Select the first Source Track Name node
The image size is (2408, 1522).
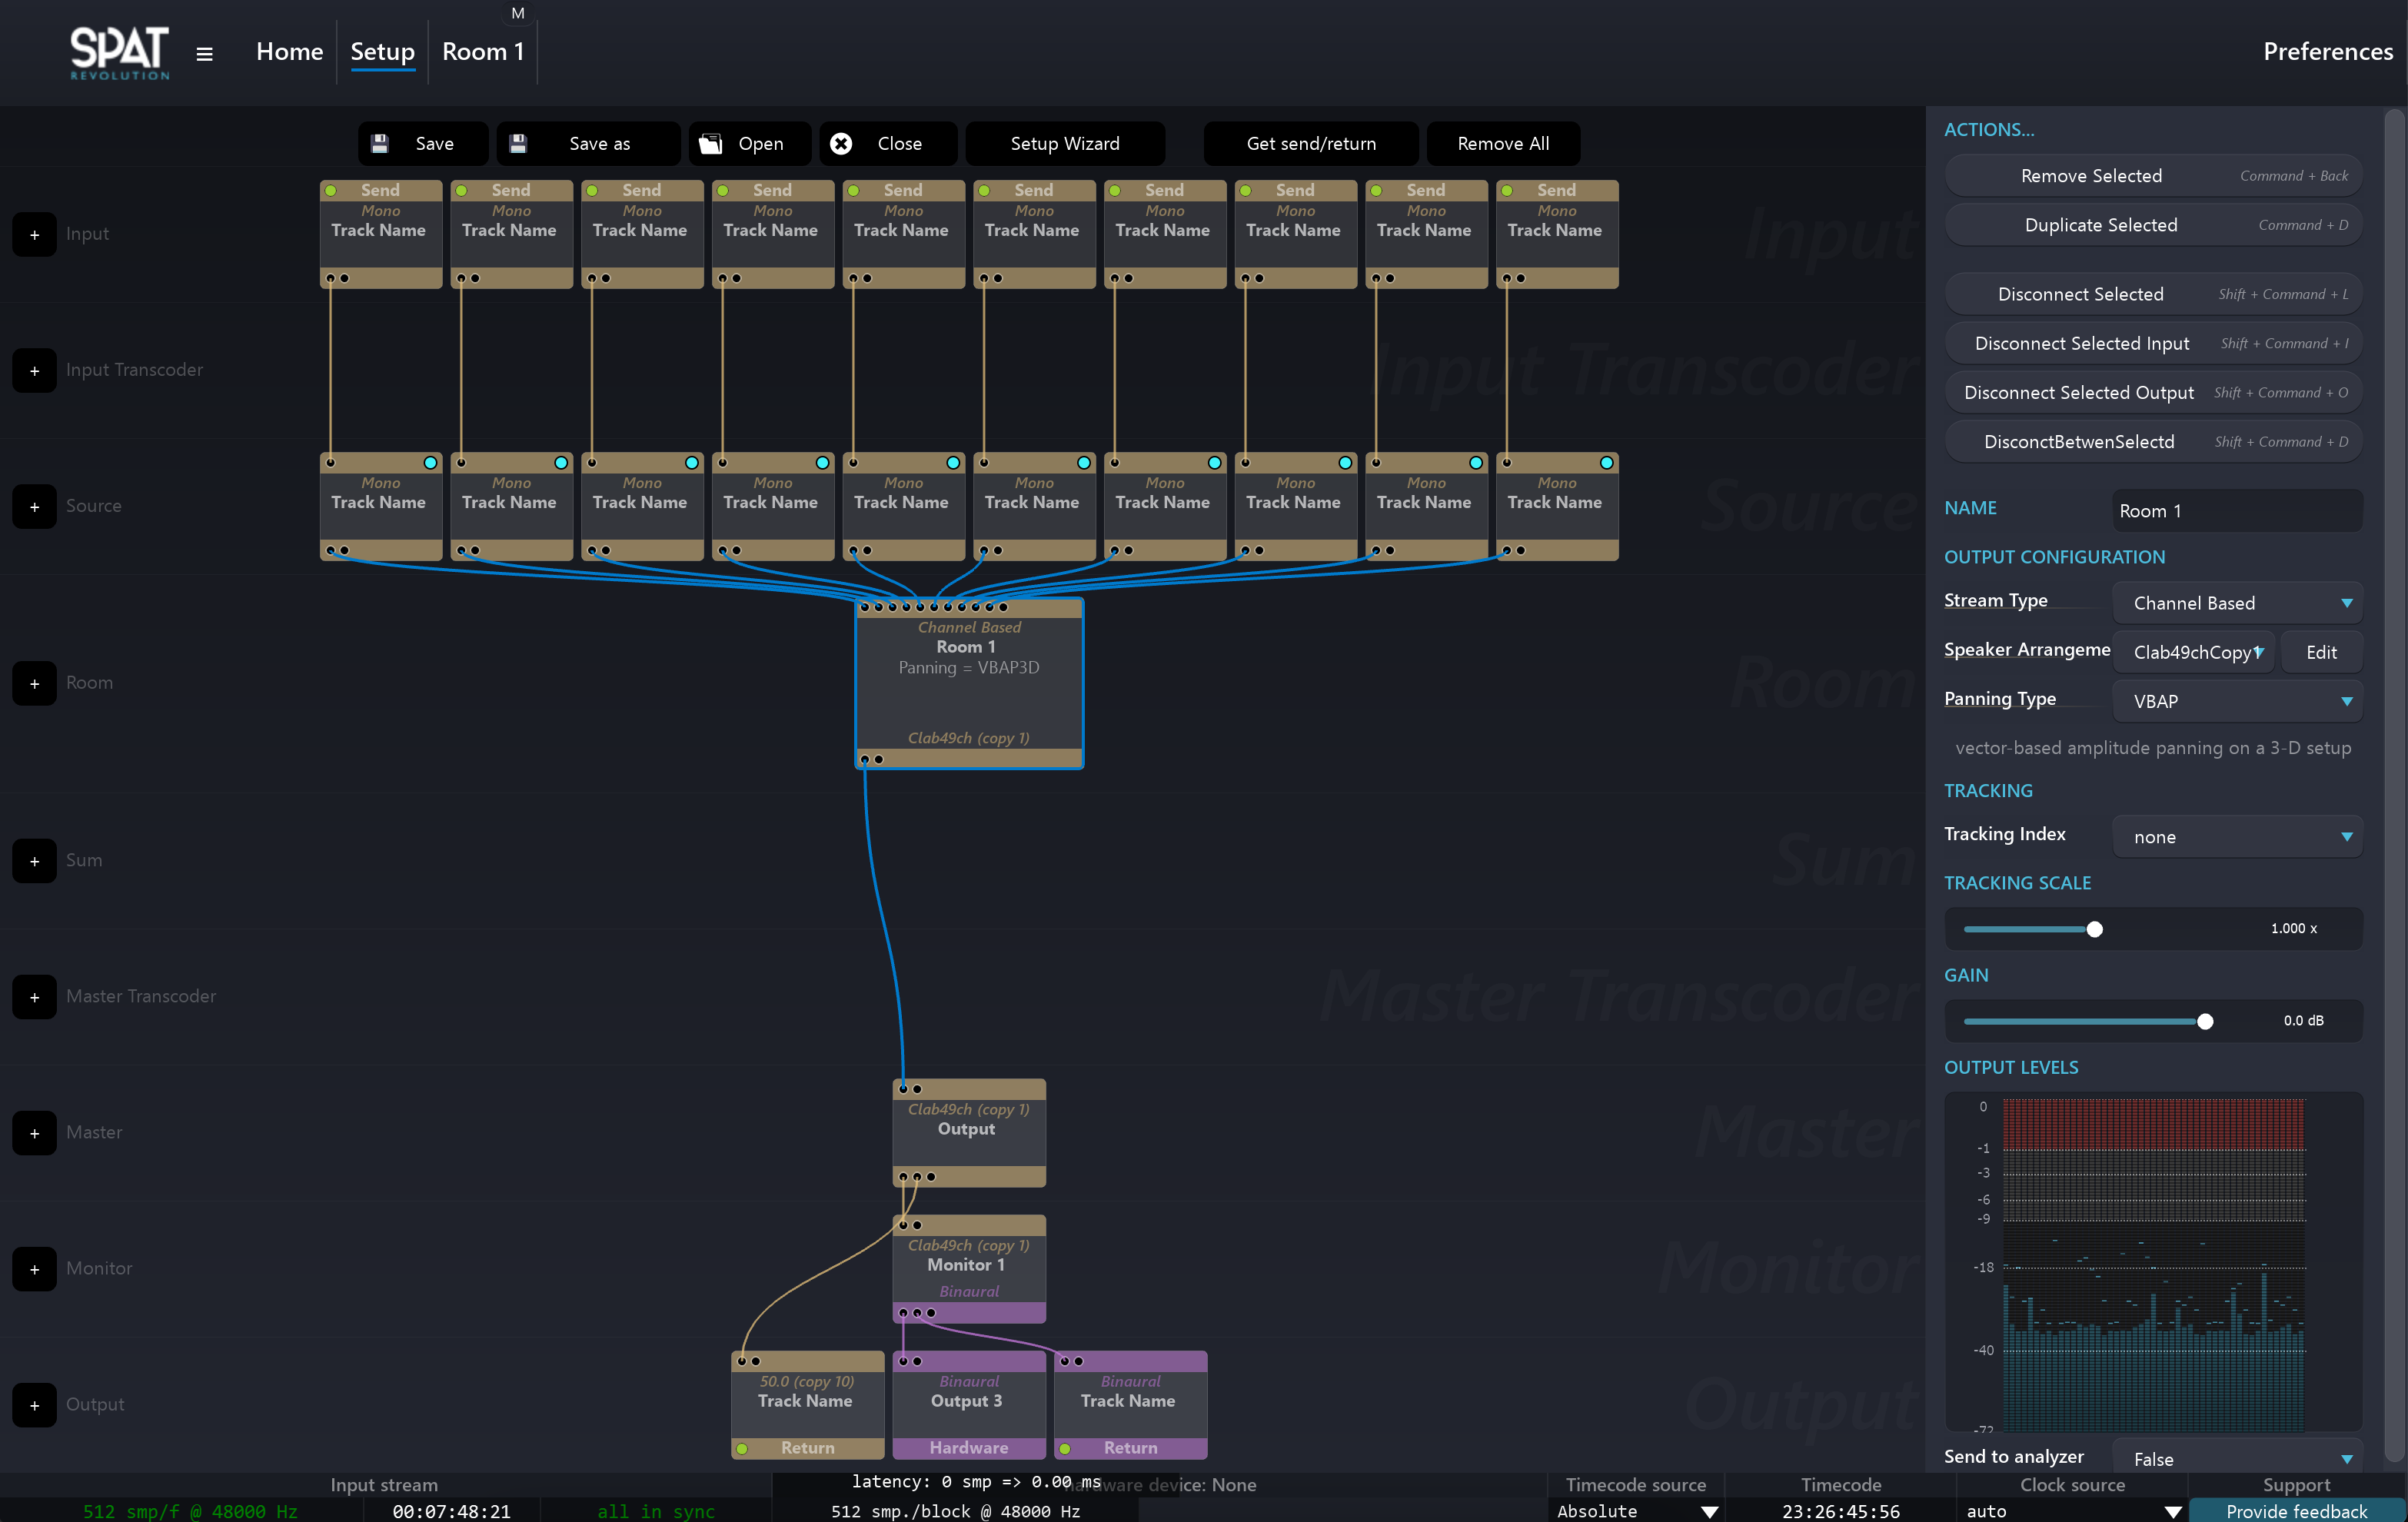[x=380, y=506]
